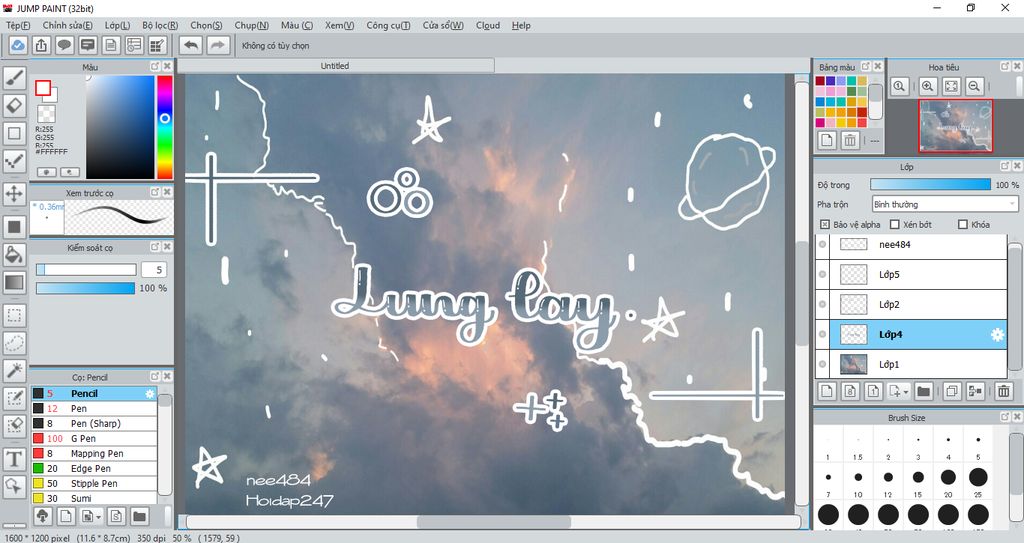Enable the Xén bớt checkbox

pyautogui.click(x=895, y=224)
